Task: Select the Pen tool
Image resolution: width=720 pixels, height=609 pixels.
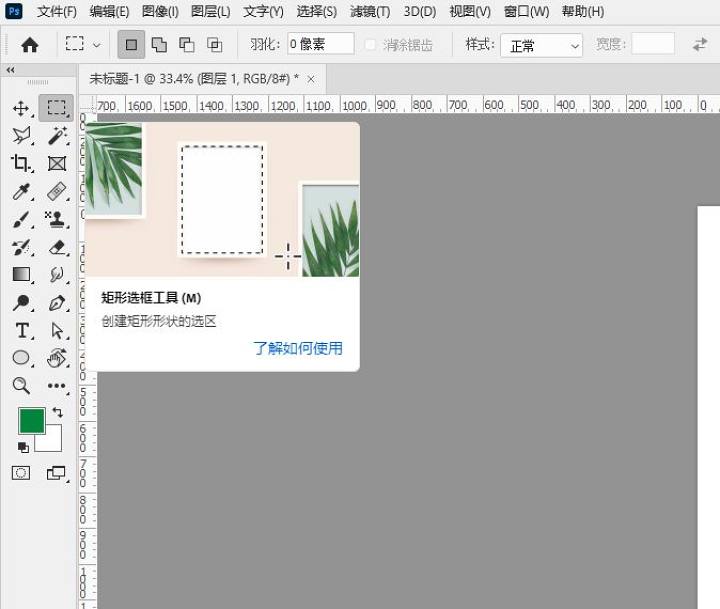Action: [57, 303]
